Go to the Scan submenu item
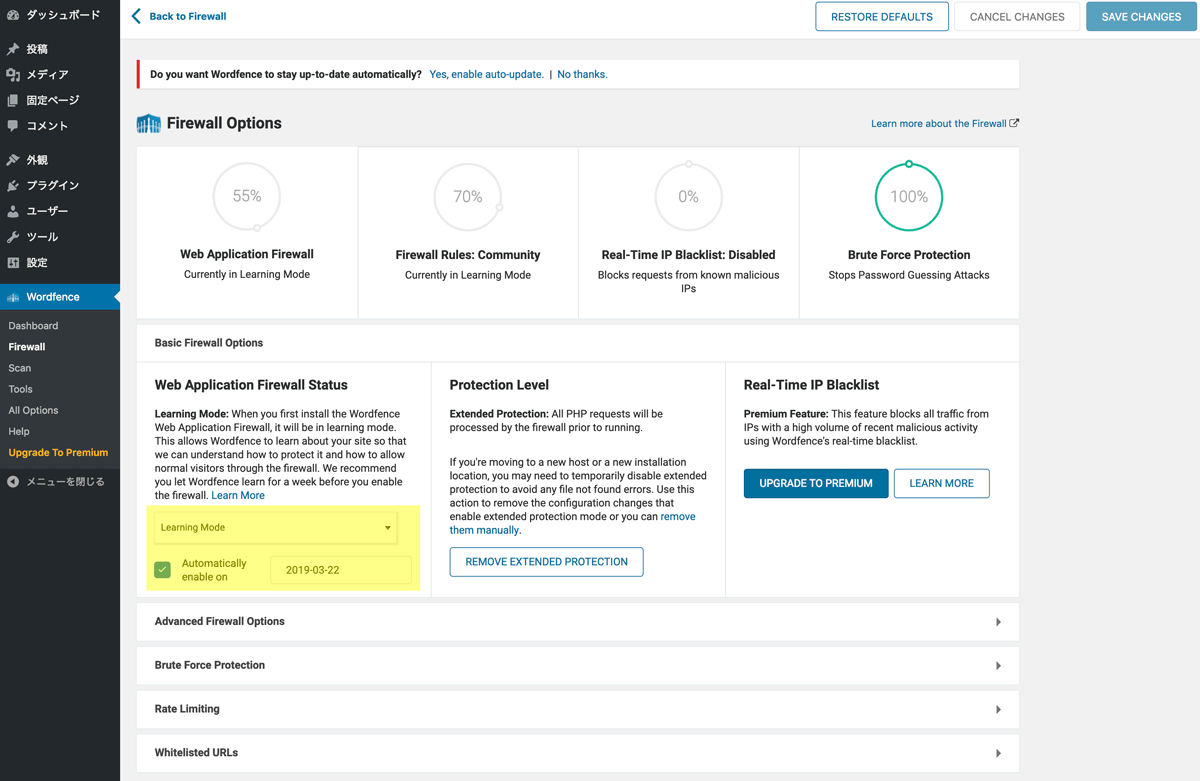The image size is (1200, 781). 20,368
